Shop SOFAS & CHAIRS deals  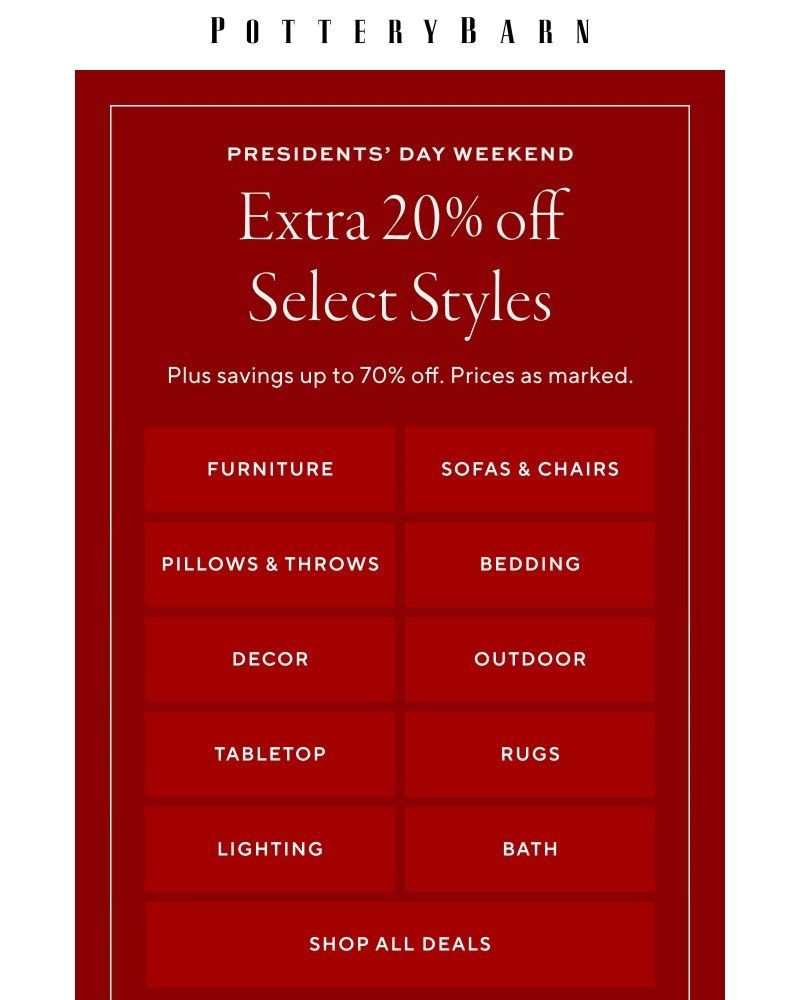530,469
